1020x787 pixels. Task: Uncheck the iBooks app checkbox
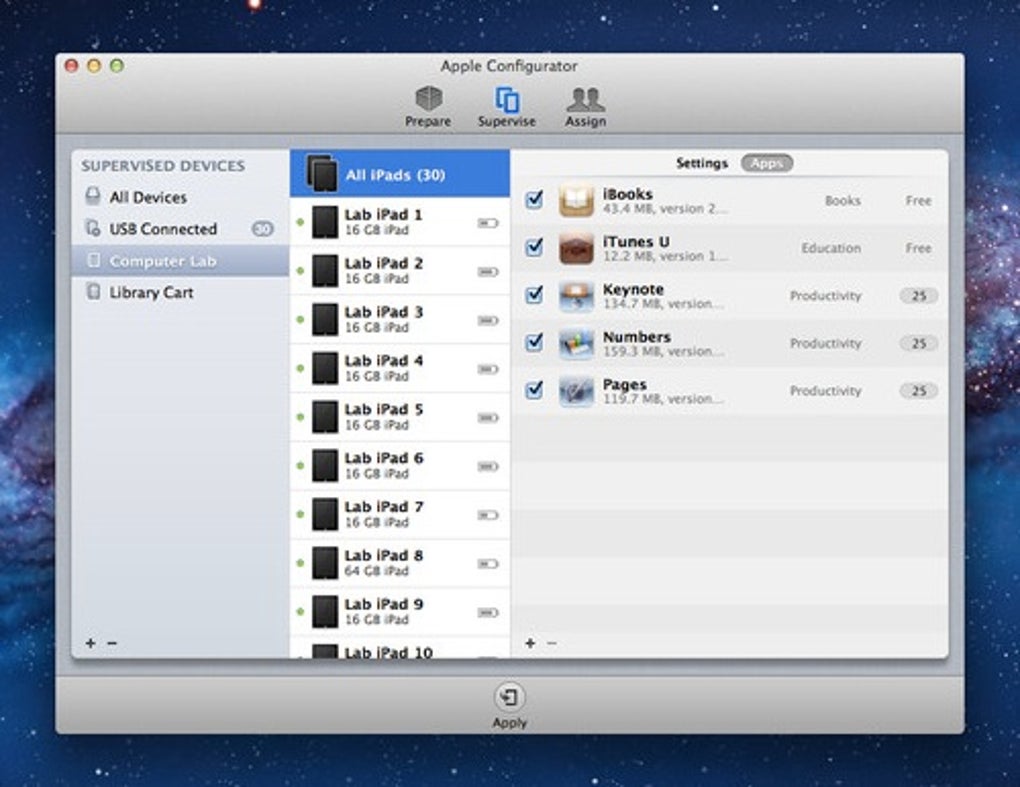click(x=534, y=200)
